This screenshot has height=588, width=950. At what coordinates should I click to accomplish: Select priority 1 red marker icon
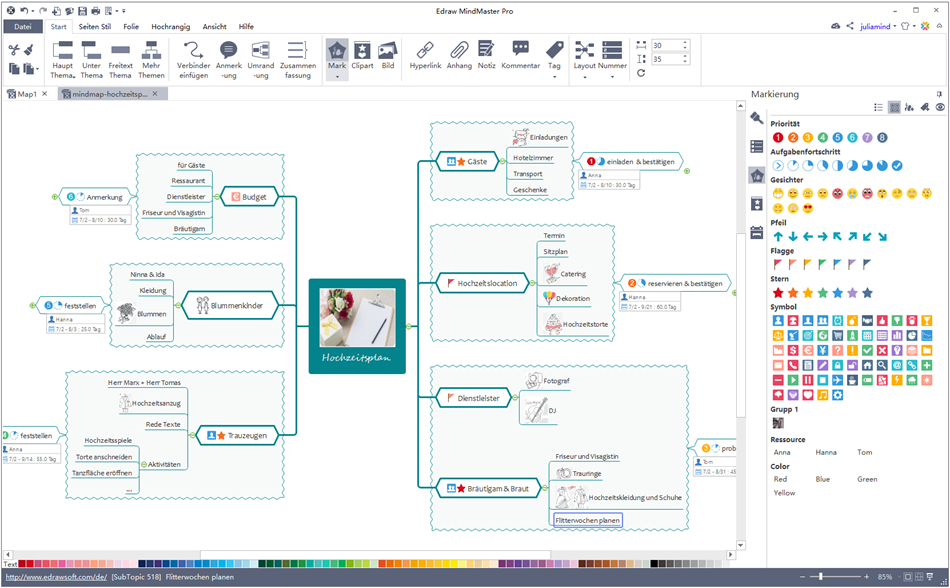778,137
